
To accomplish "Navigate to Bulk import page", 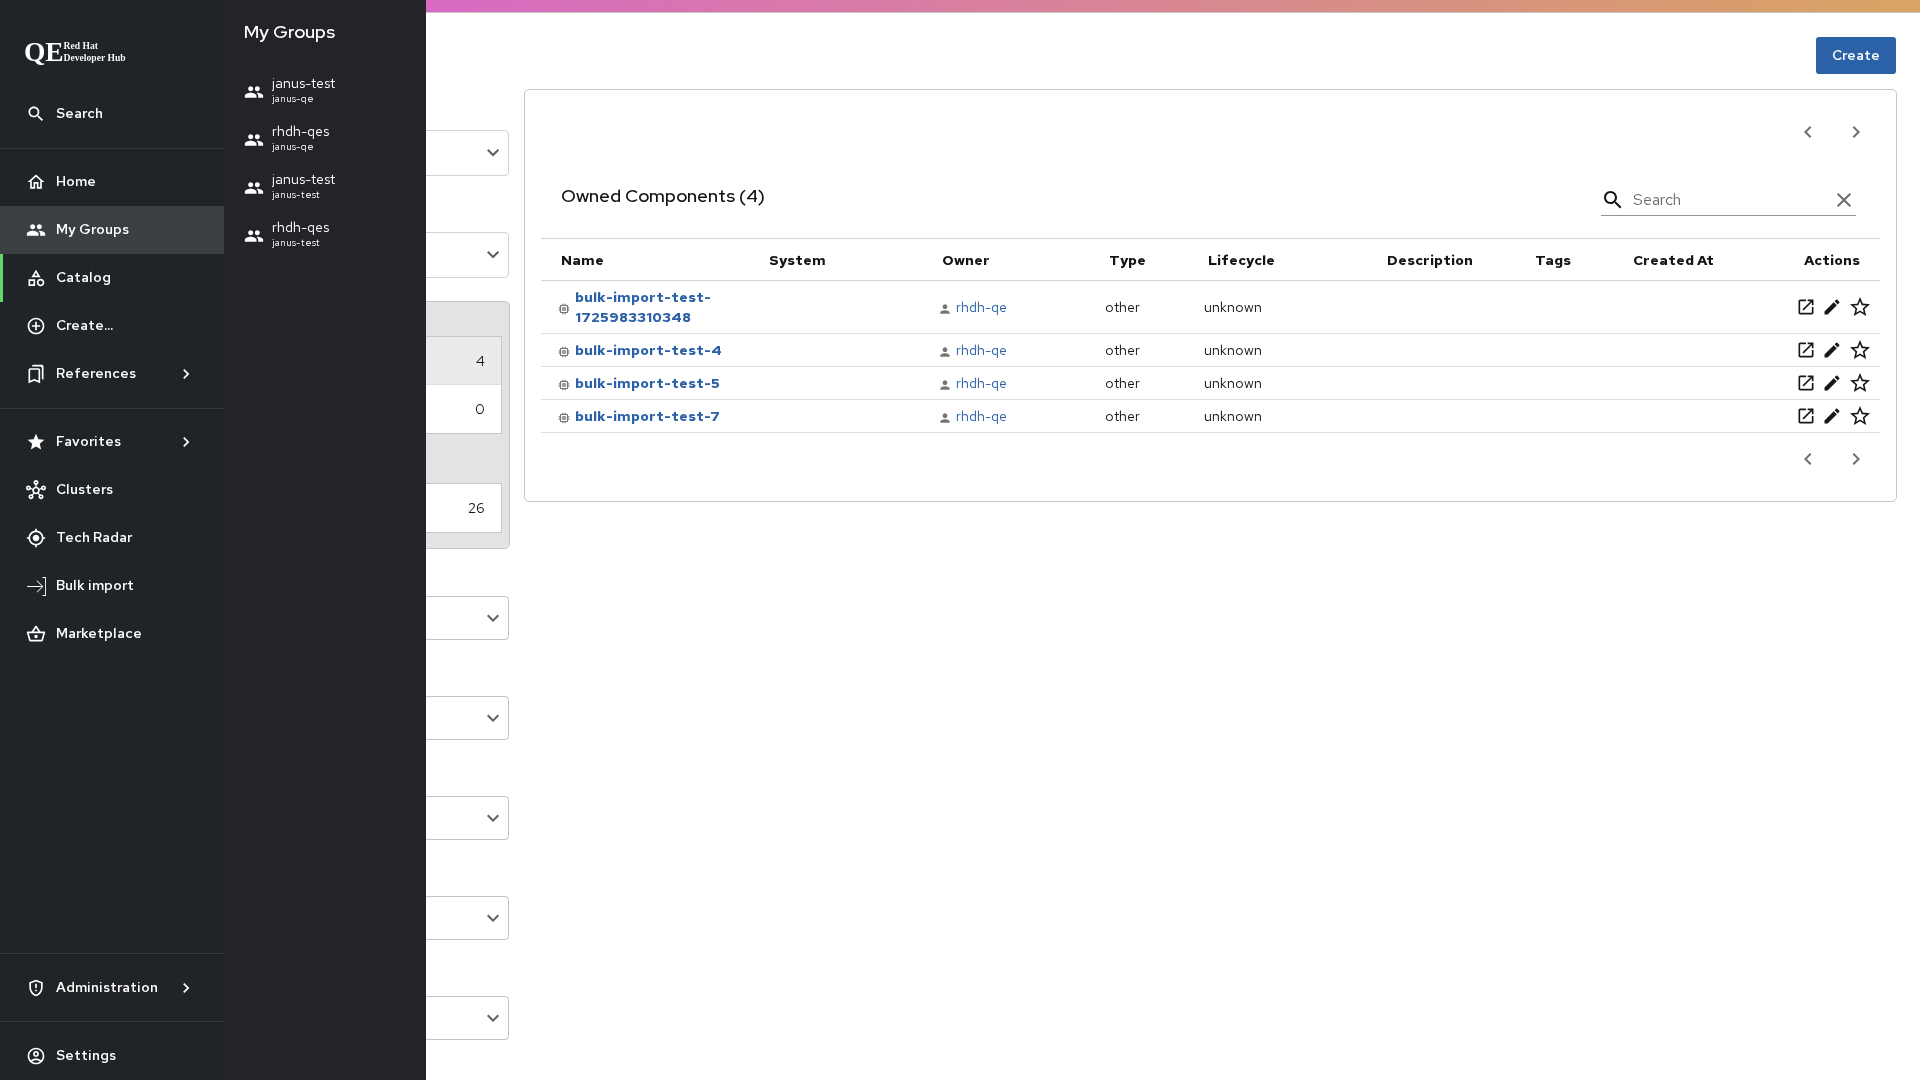I will (x=94, y=586).
